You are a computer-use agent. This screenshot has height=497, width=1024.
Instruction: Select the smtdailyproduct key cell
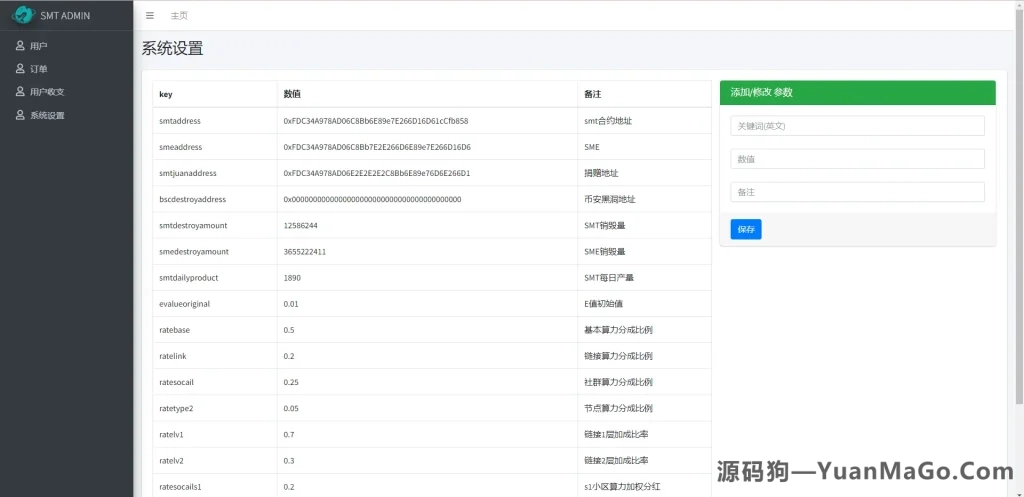point(215,278)
